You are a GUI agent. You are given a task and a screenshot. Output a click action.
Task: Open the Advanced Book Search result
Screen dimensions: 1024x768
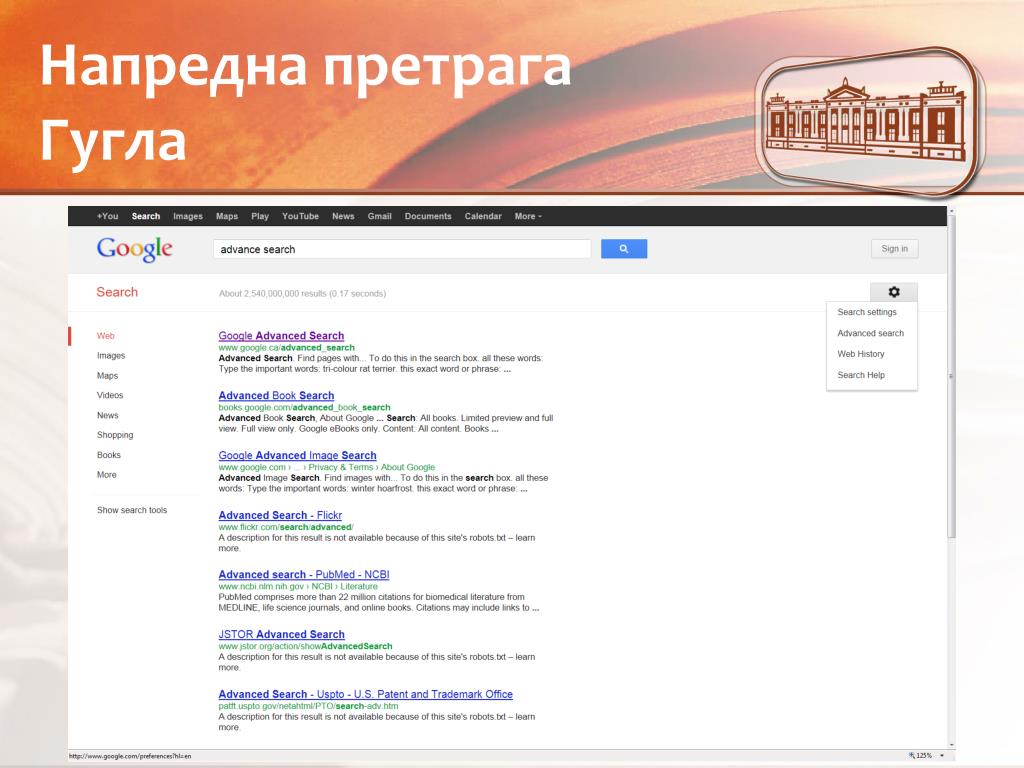pyautogui.click(x=276, y=396)
